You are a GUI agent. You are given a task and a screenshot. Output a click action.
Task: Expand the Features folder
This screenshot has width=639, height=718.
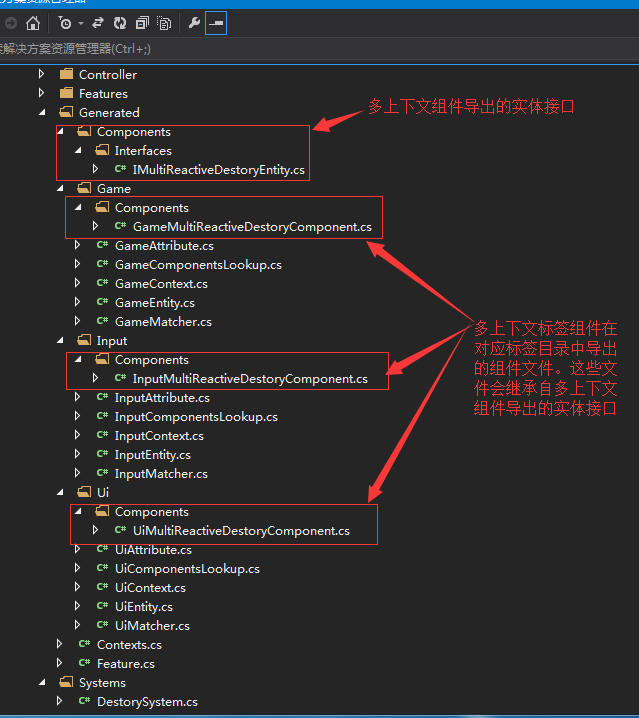41,93
